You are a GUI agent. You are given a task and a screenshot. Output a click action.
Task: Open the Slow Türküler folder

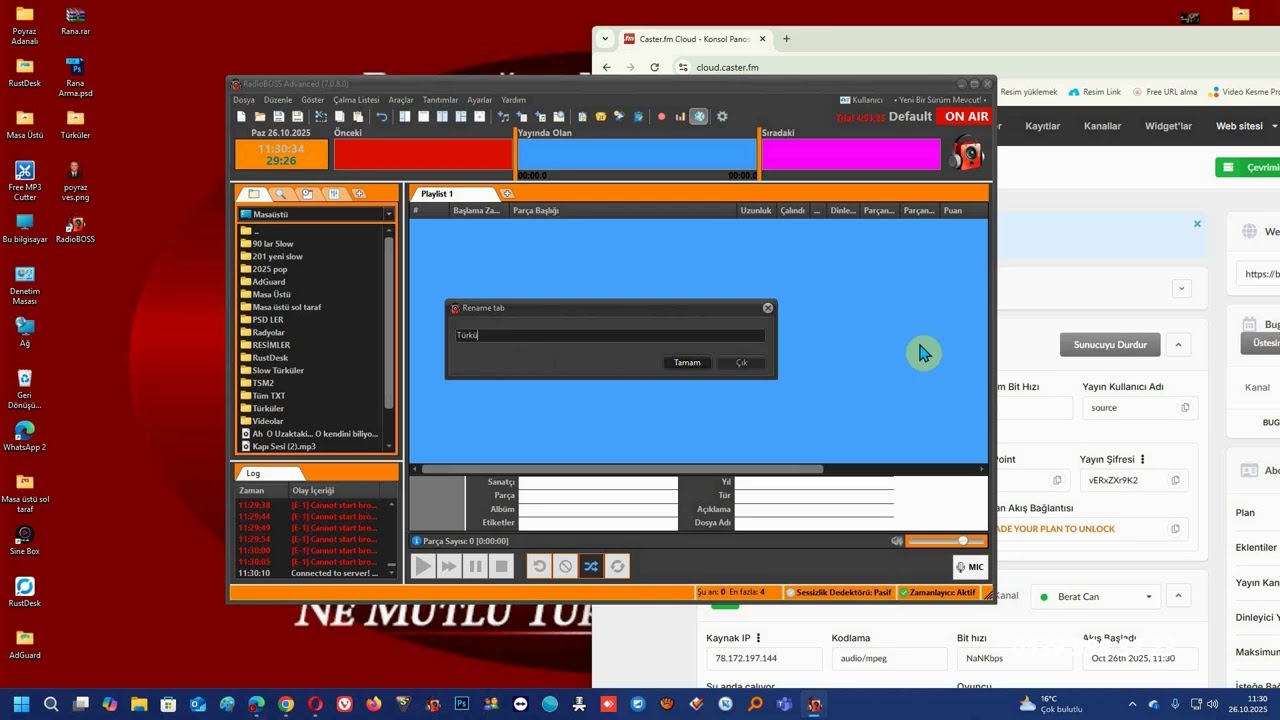272,370
